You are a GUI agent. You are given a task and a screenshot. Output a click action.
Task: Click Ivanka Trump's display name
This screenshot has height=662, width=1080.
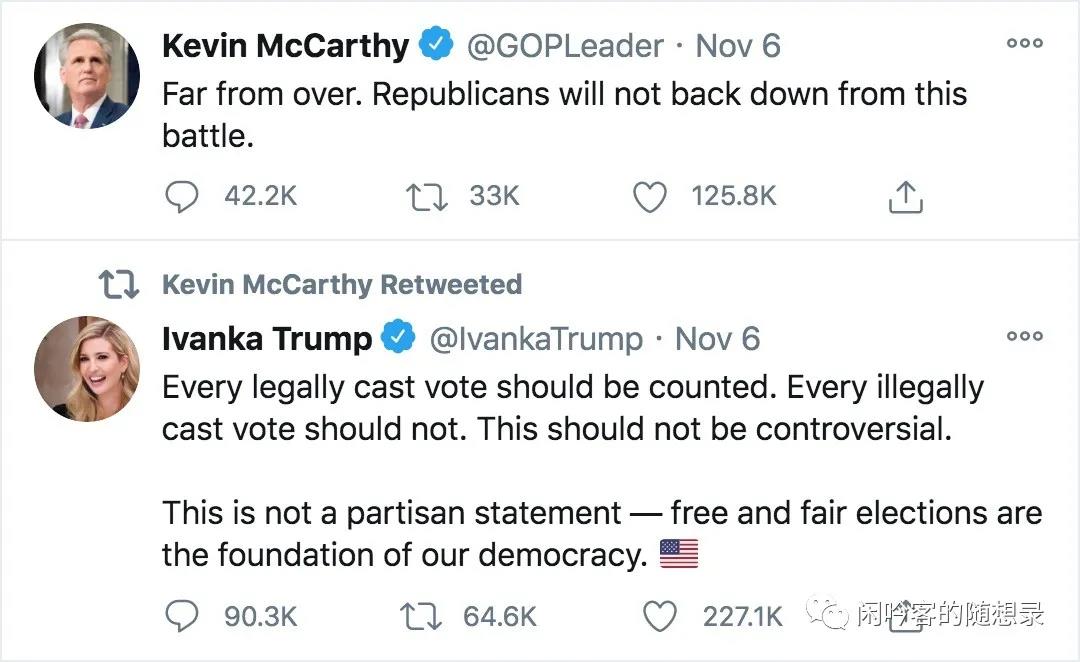coord(266,339)
